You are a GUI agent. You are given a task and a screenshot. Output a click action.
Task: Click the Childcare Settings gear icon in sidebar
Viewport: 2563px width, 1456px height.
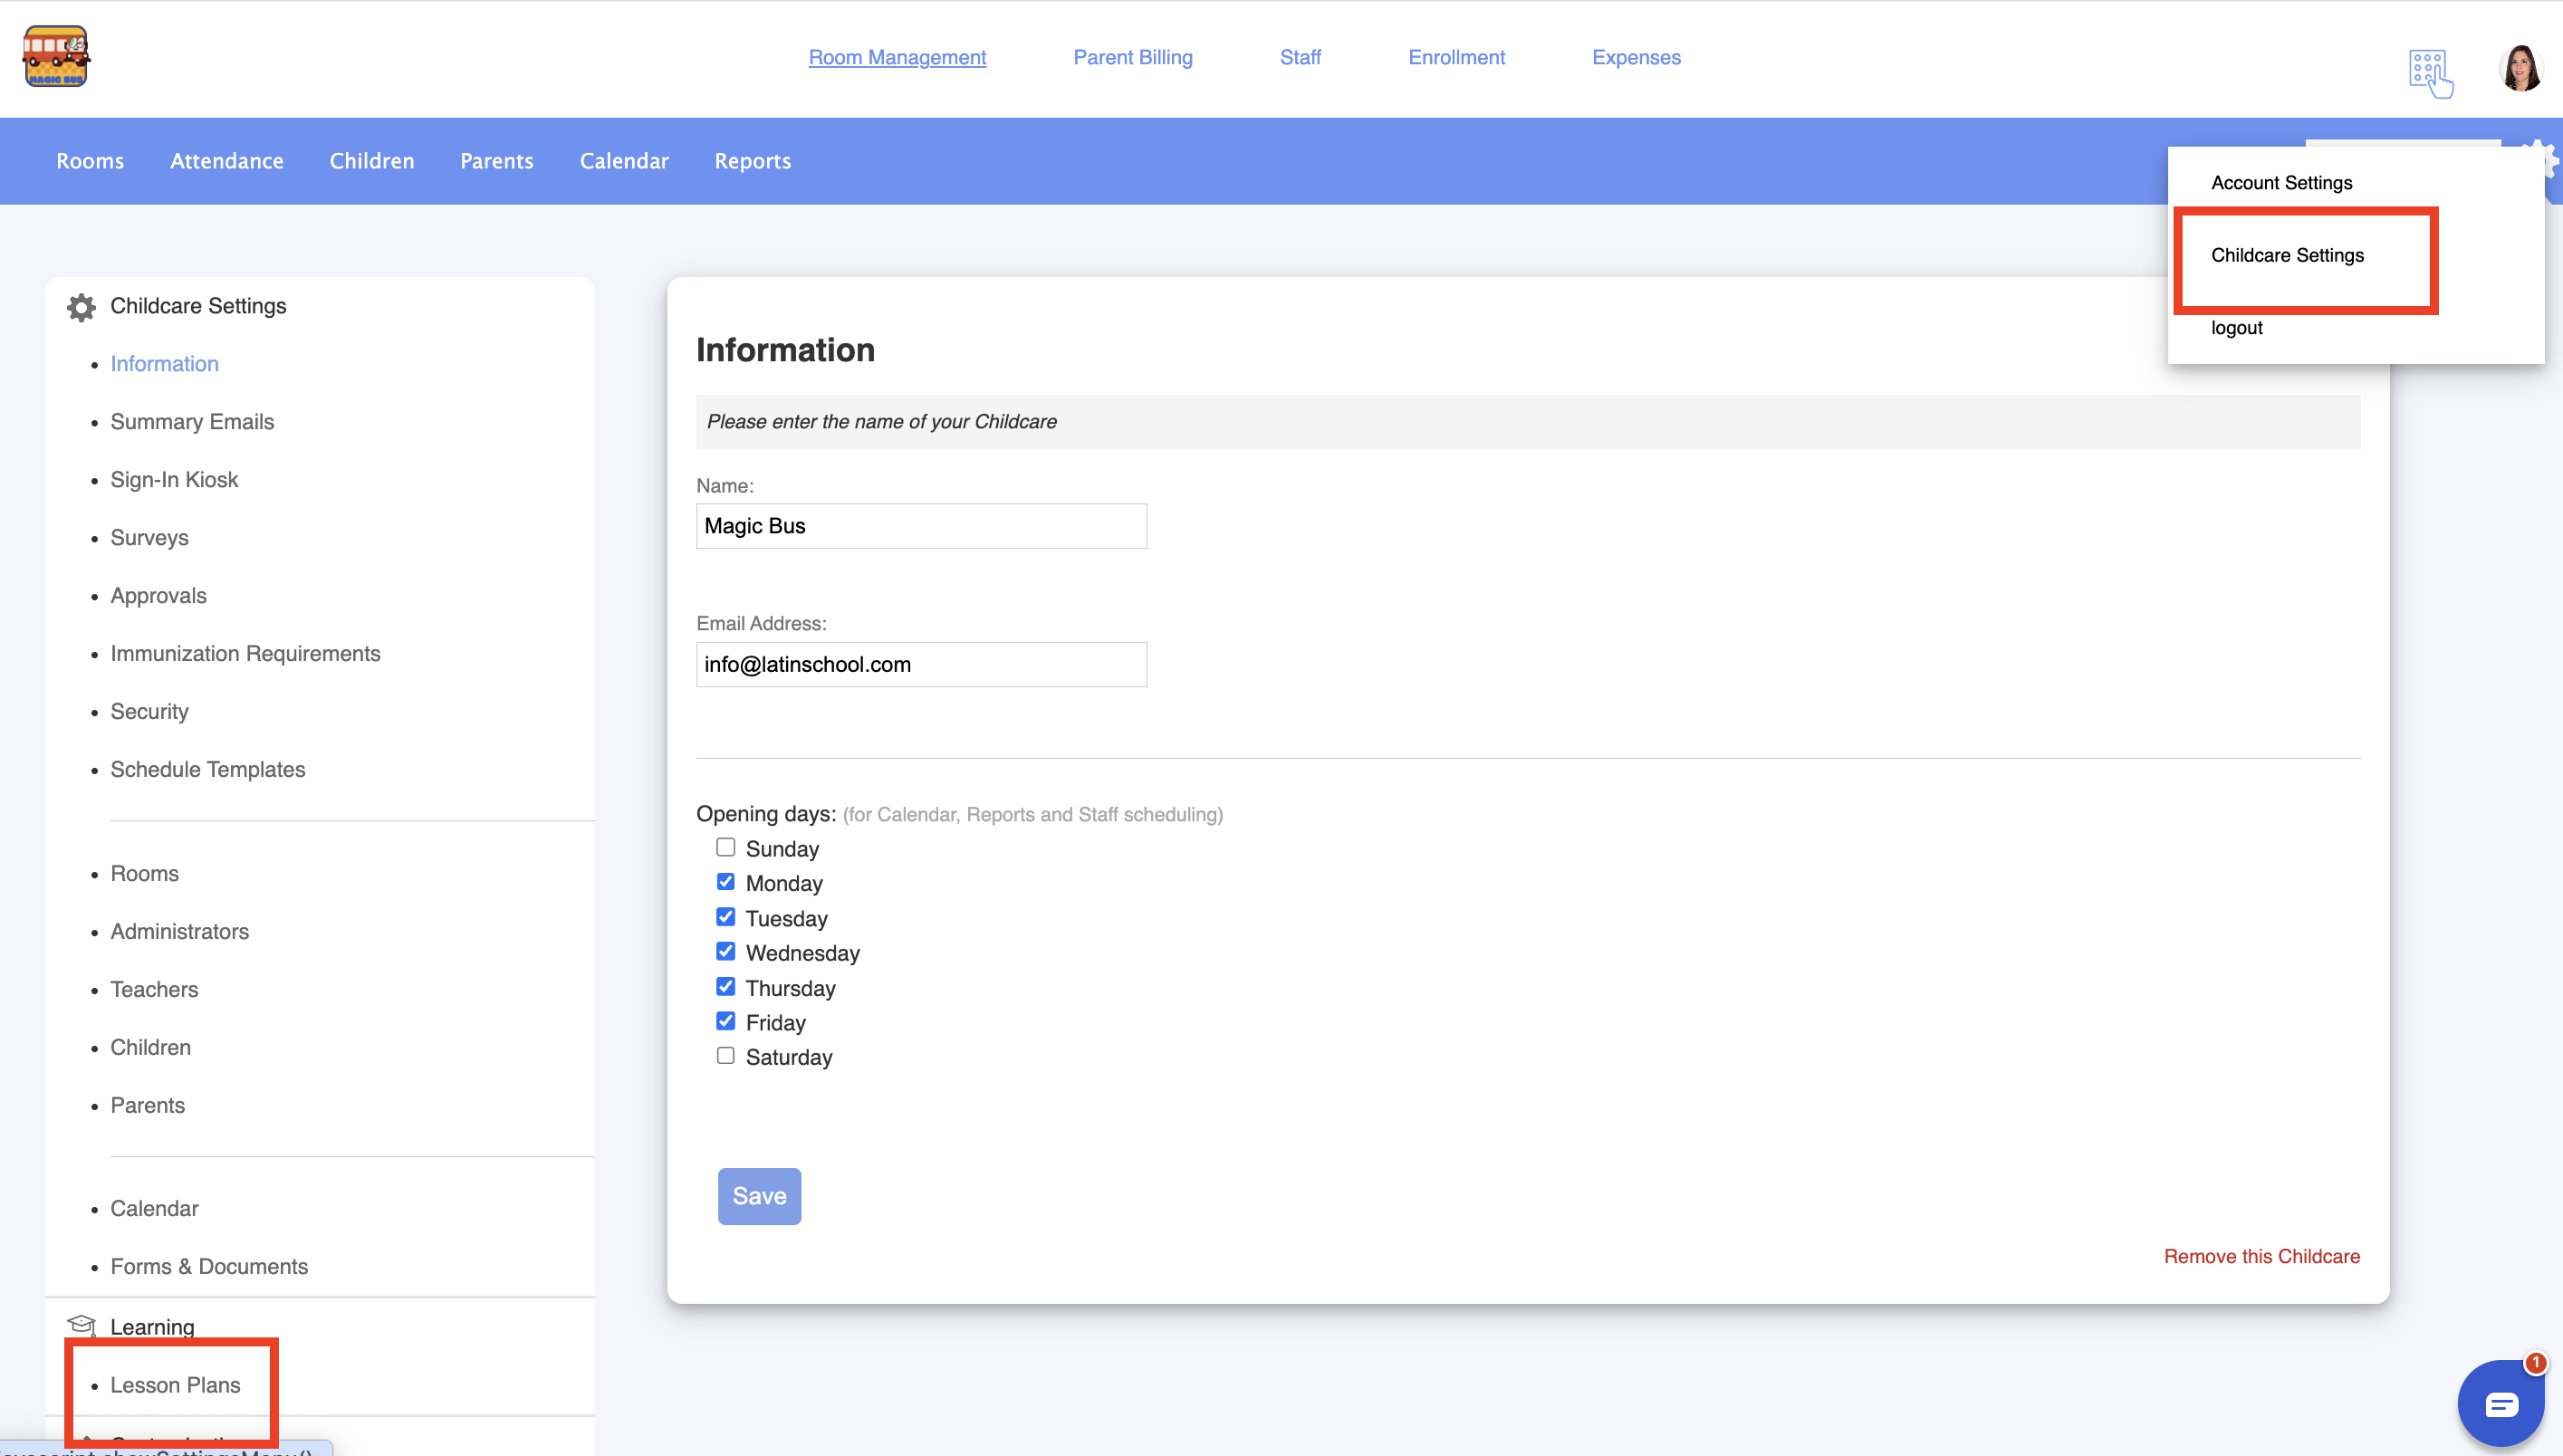[81, 307]
